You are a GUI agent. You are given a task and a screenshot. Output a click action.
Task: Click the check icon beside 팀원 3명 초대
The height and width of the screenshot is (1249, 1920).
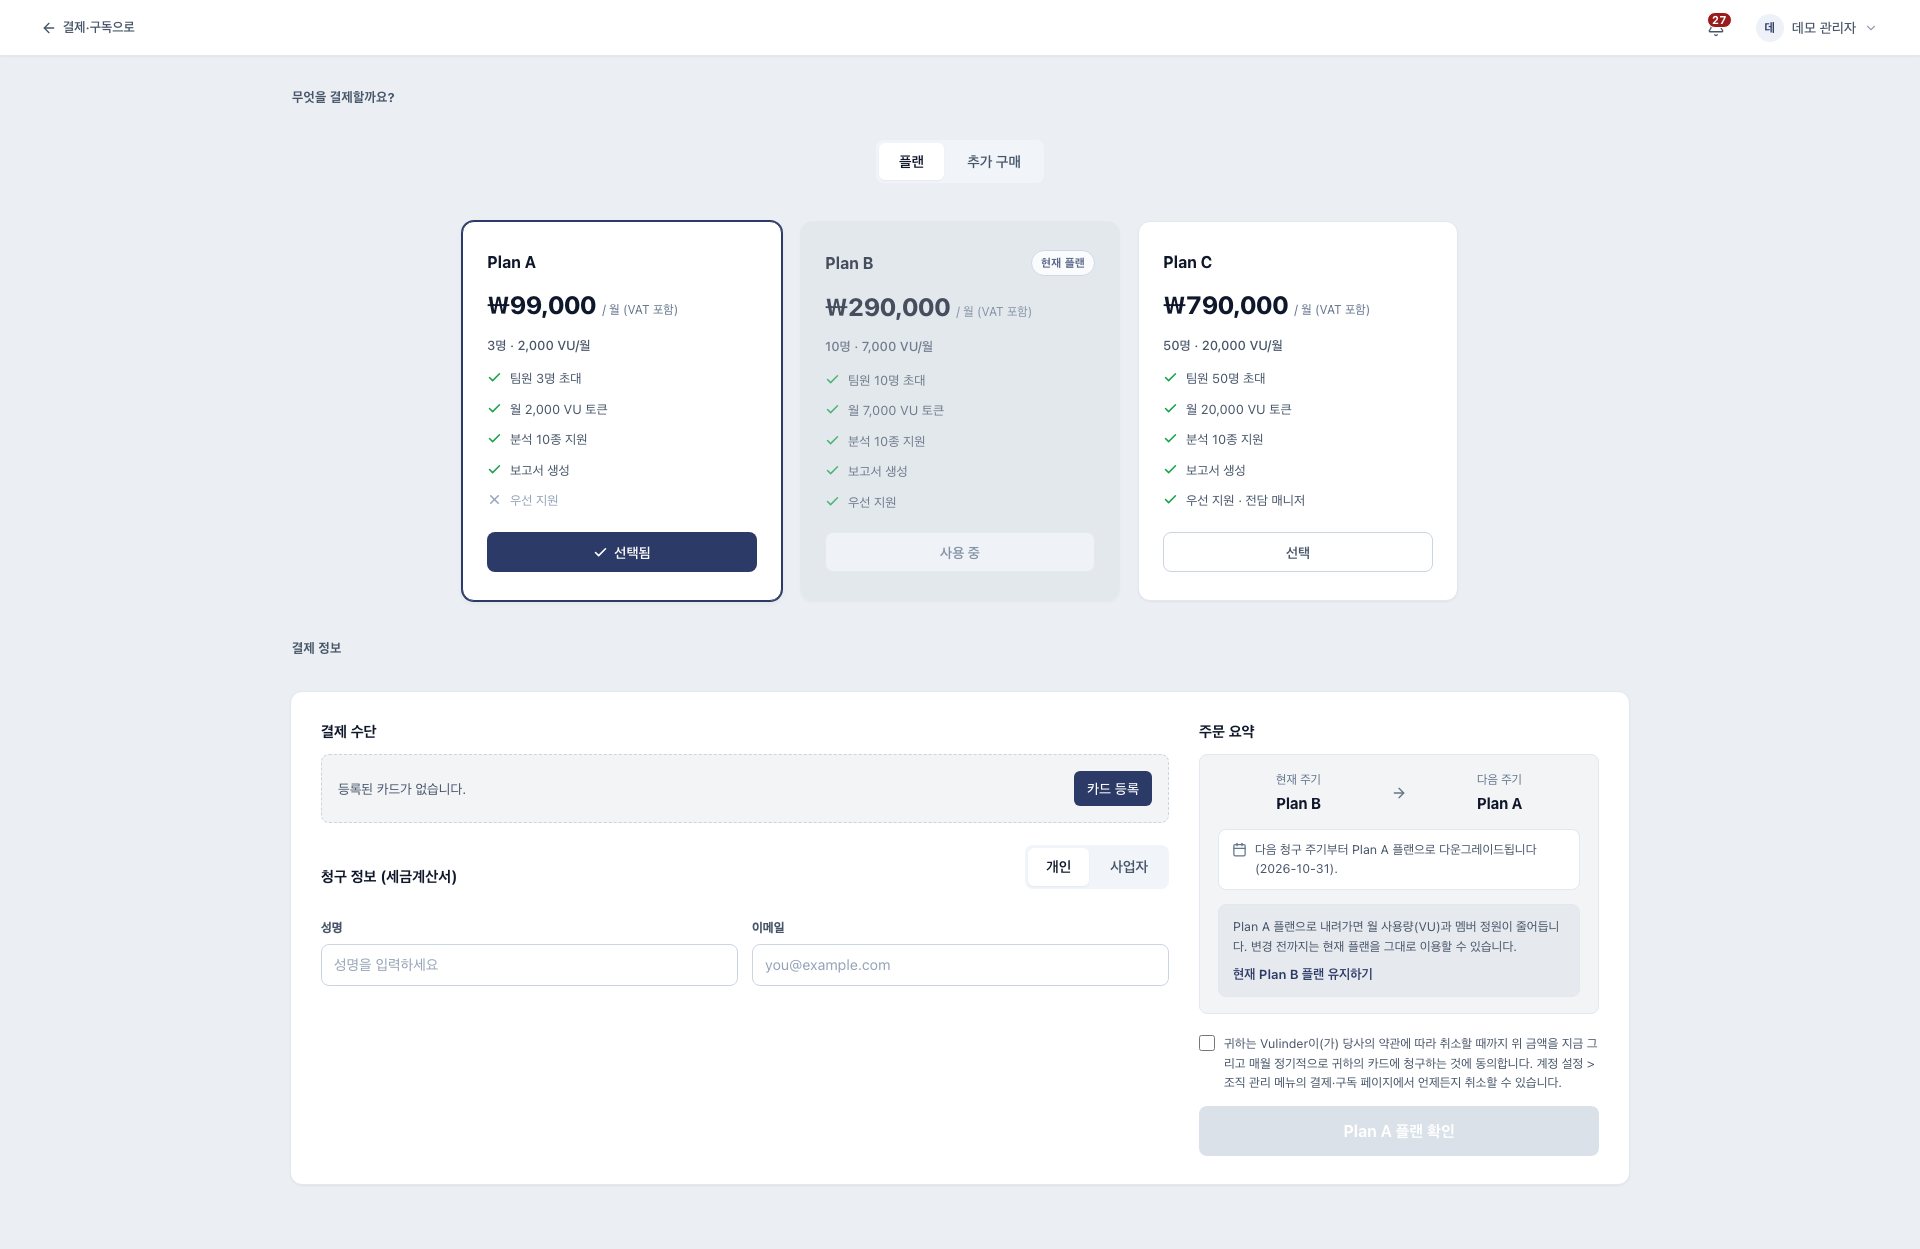point(494,378)
